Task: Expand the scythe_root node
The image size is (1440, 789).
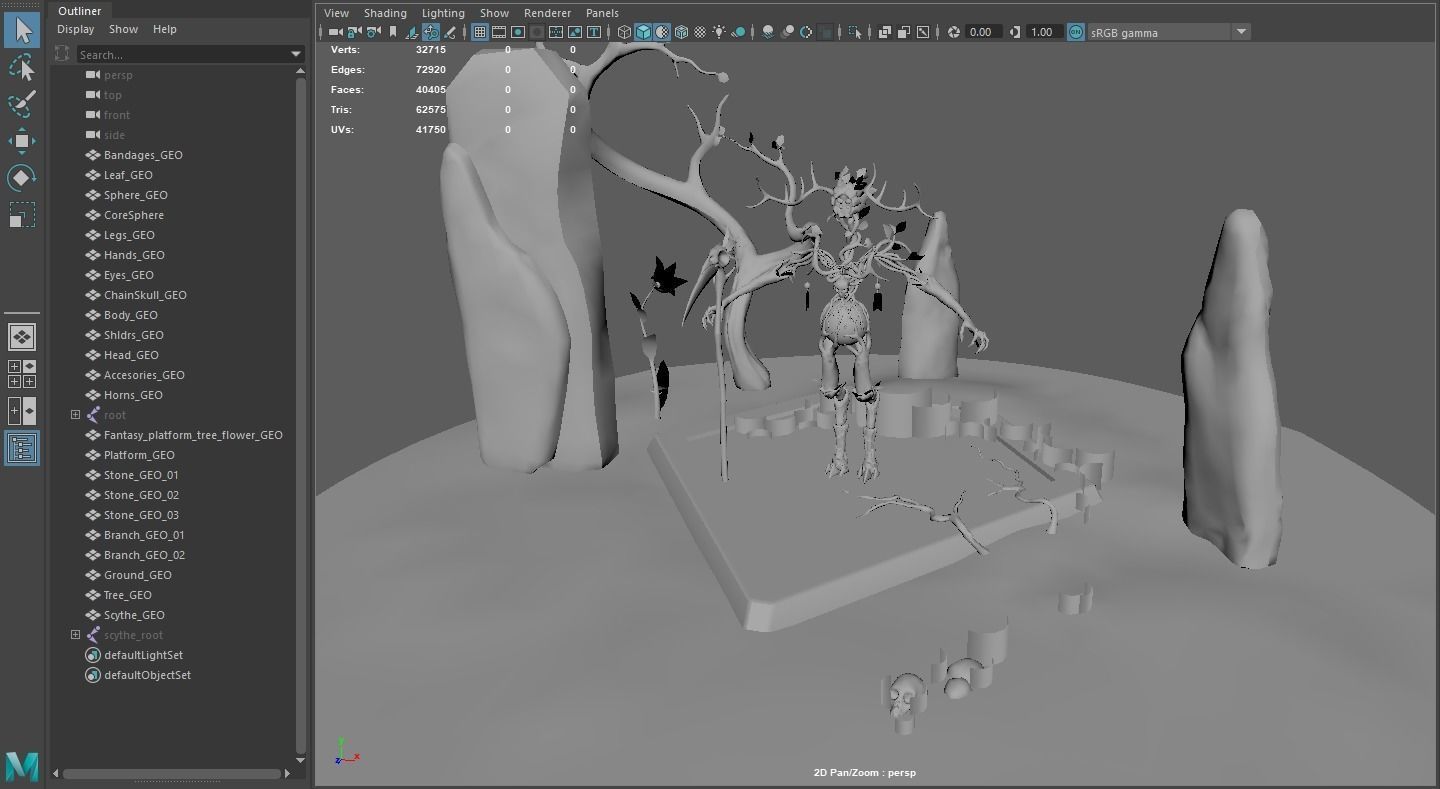Action: [75, 634]
